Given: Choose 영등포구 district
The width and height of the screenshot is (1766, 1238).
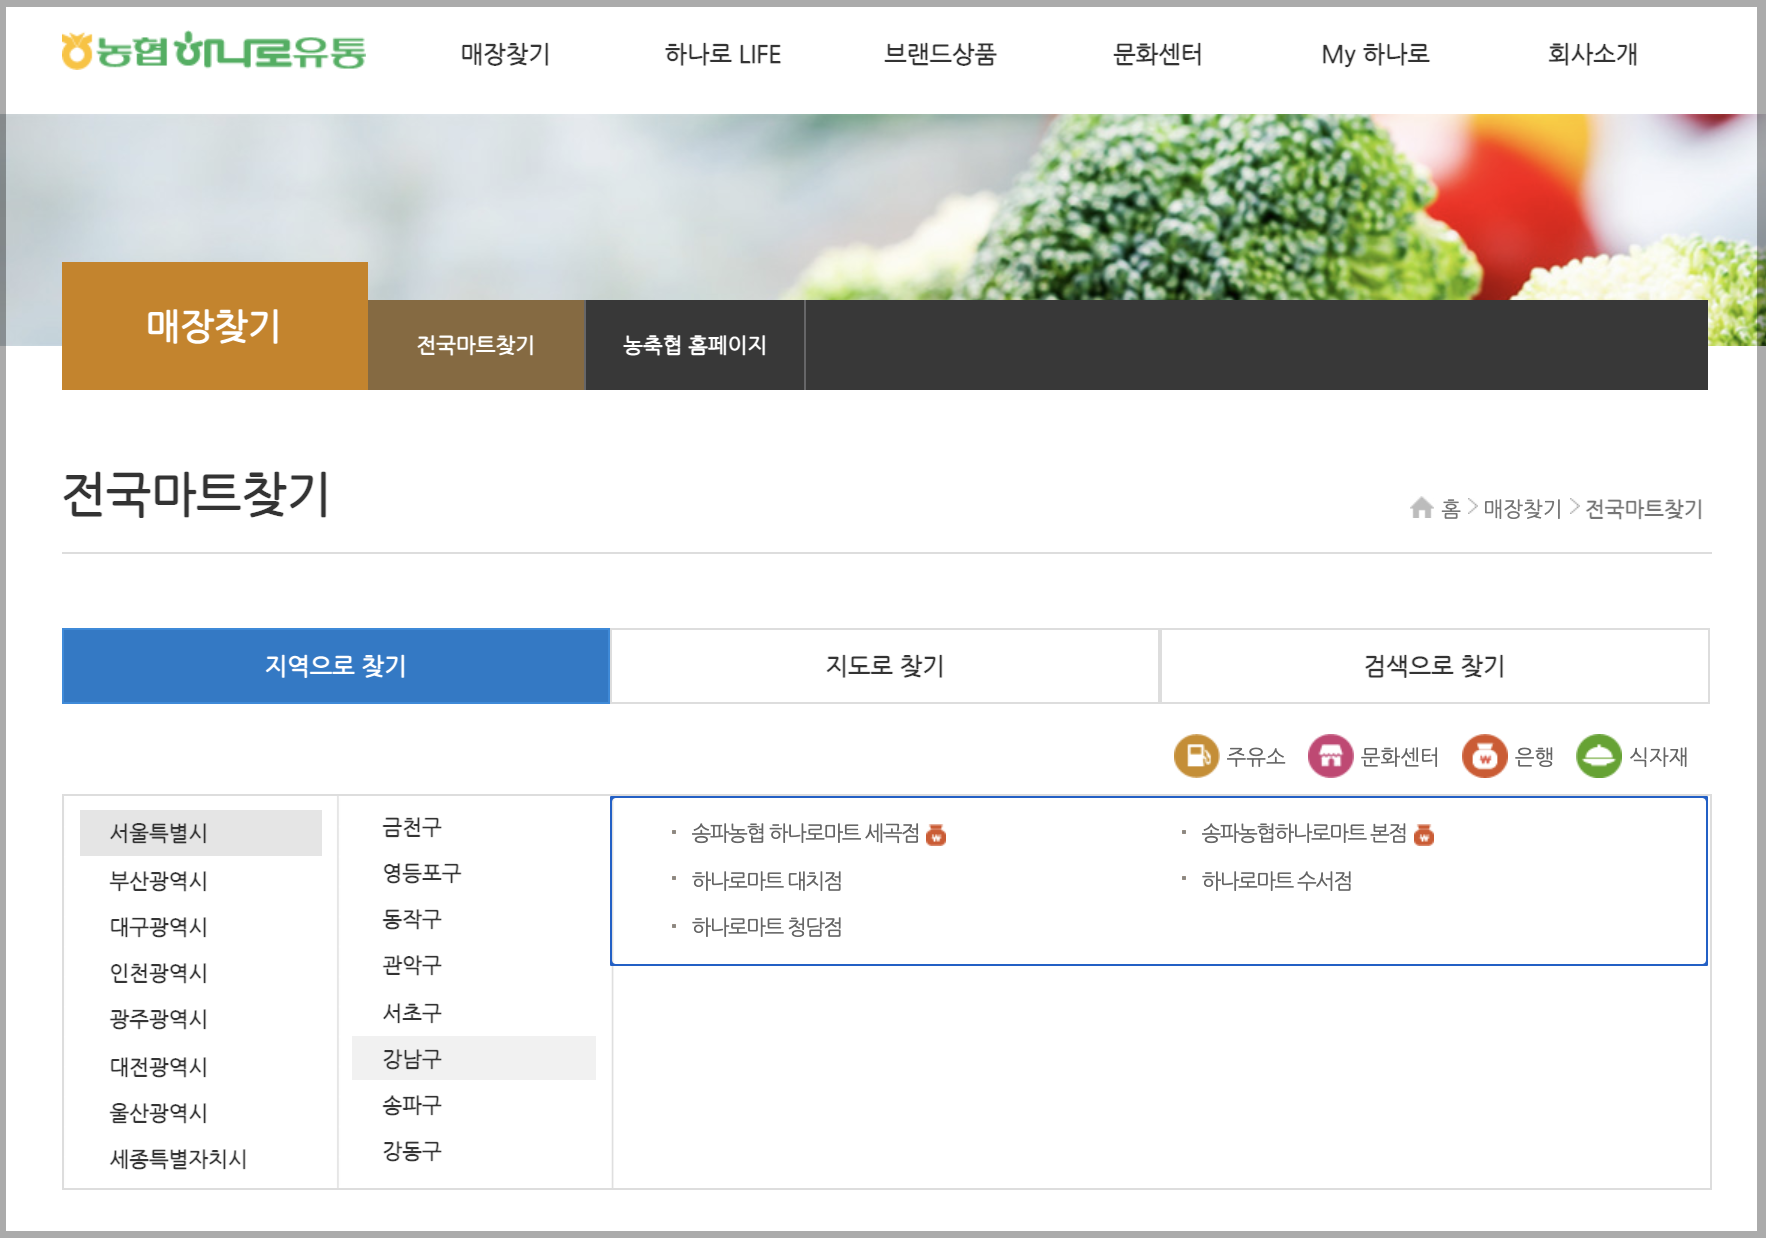Looking at the screenshot, I should (x=421, y=873).
